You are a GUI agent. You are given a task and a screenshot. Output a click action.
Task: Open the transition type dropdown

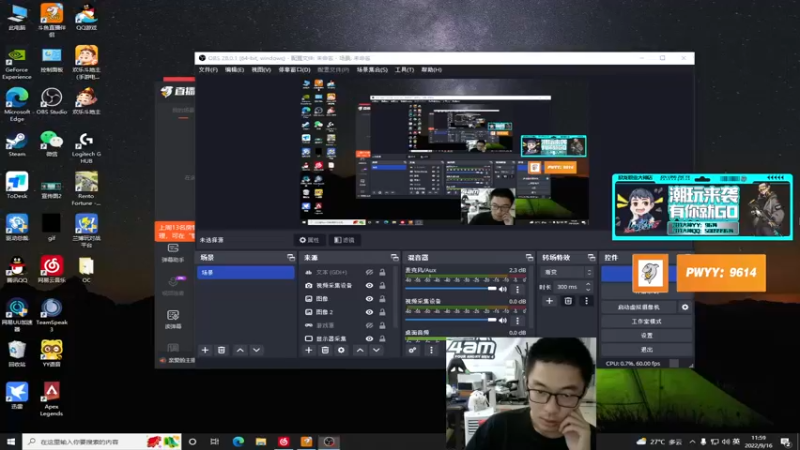click(x=567, y=272)
